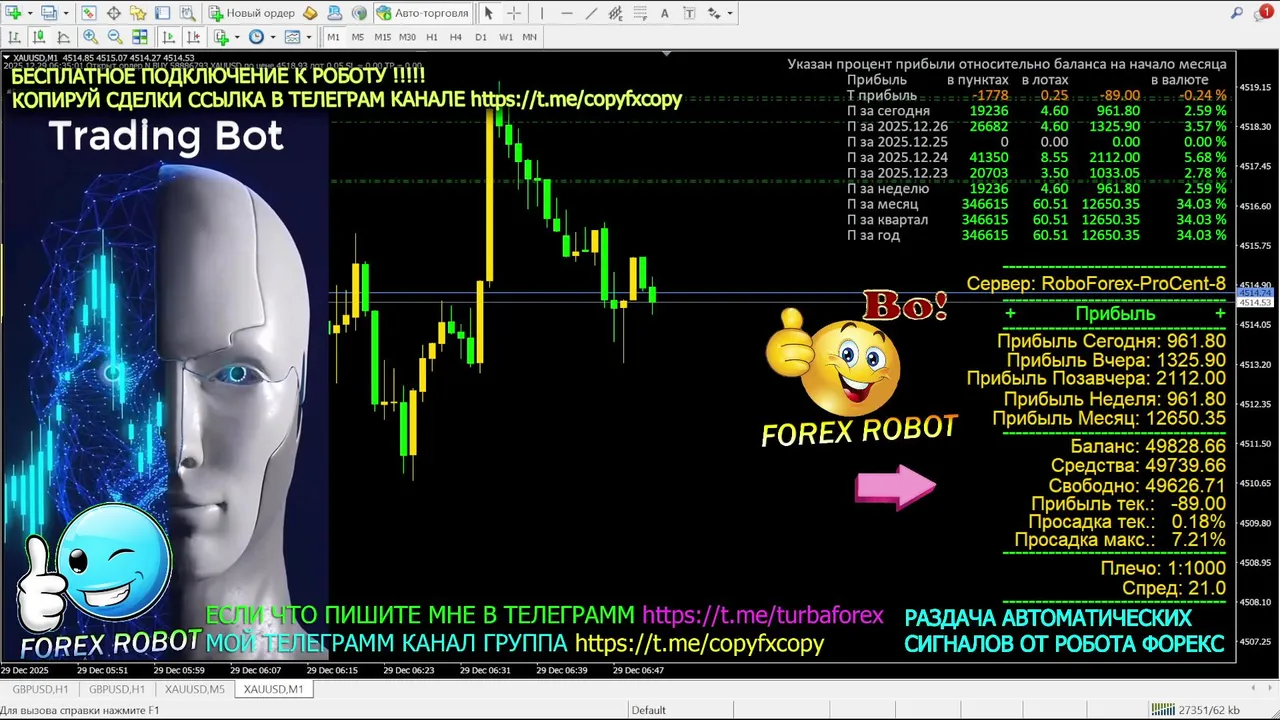Switch to the XAUUSD,M5 chart tab

194,689
